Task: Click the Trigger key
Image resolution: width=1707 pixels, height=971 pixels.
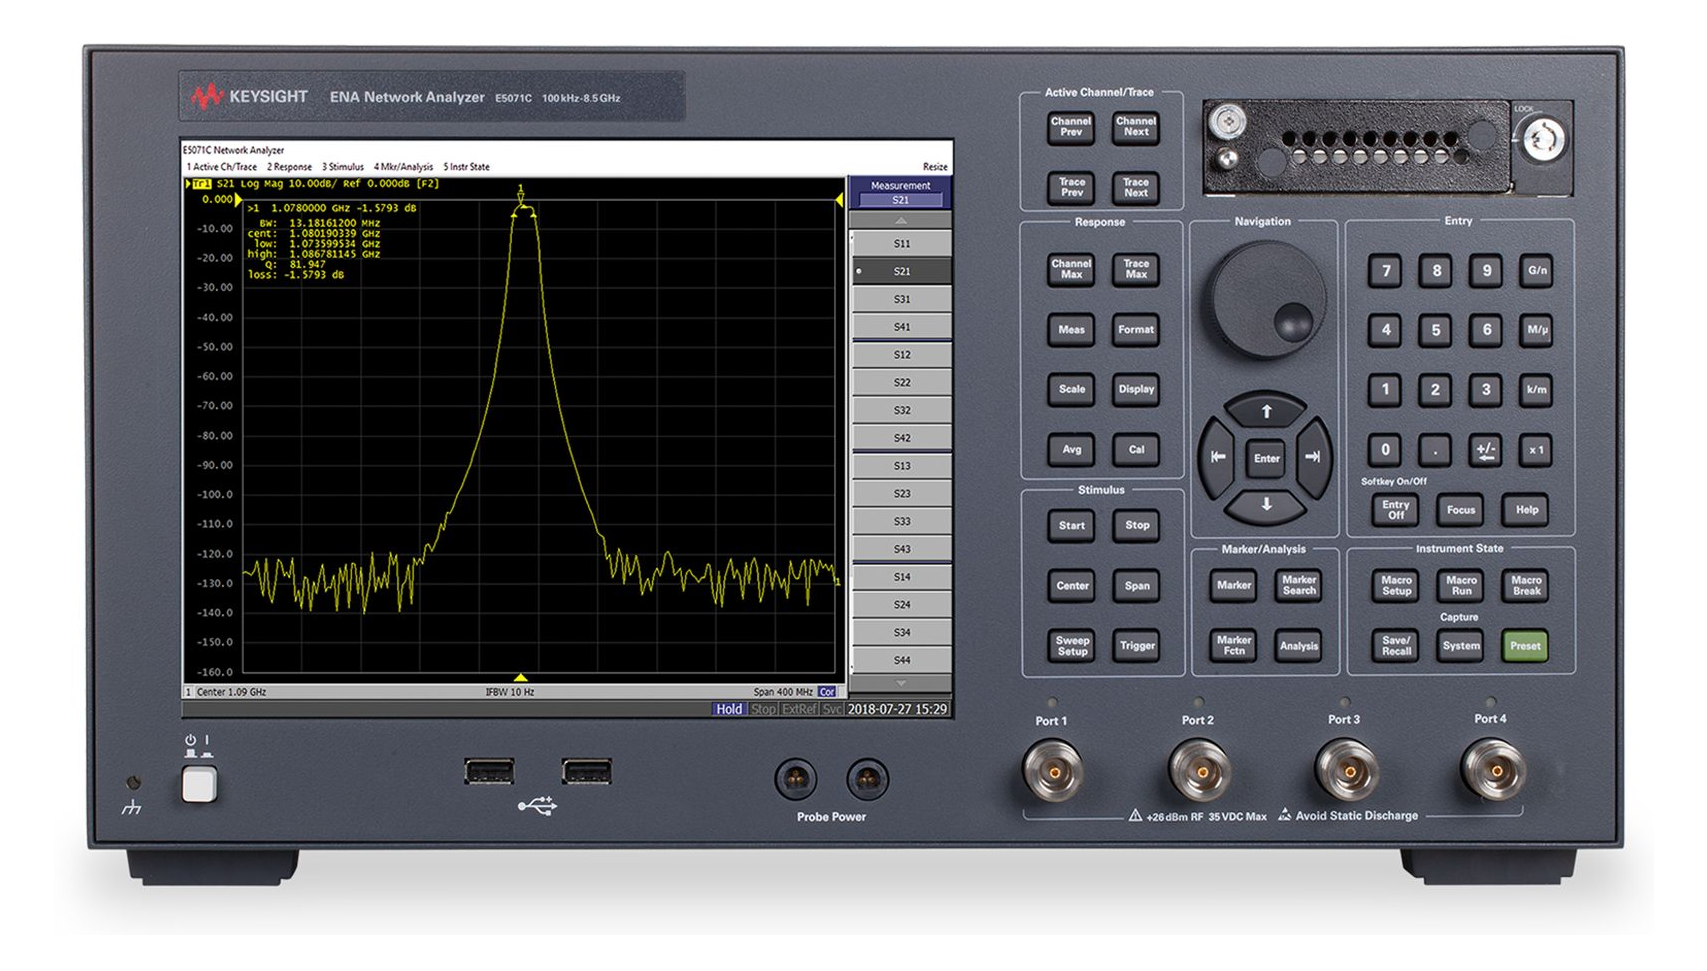Action: click(1137, 646)
